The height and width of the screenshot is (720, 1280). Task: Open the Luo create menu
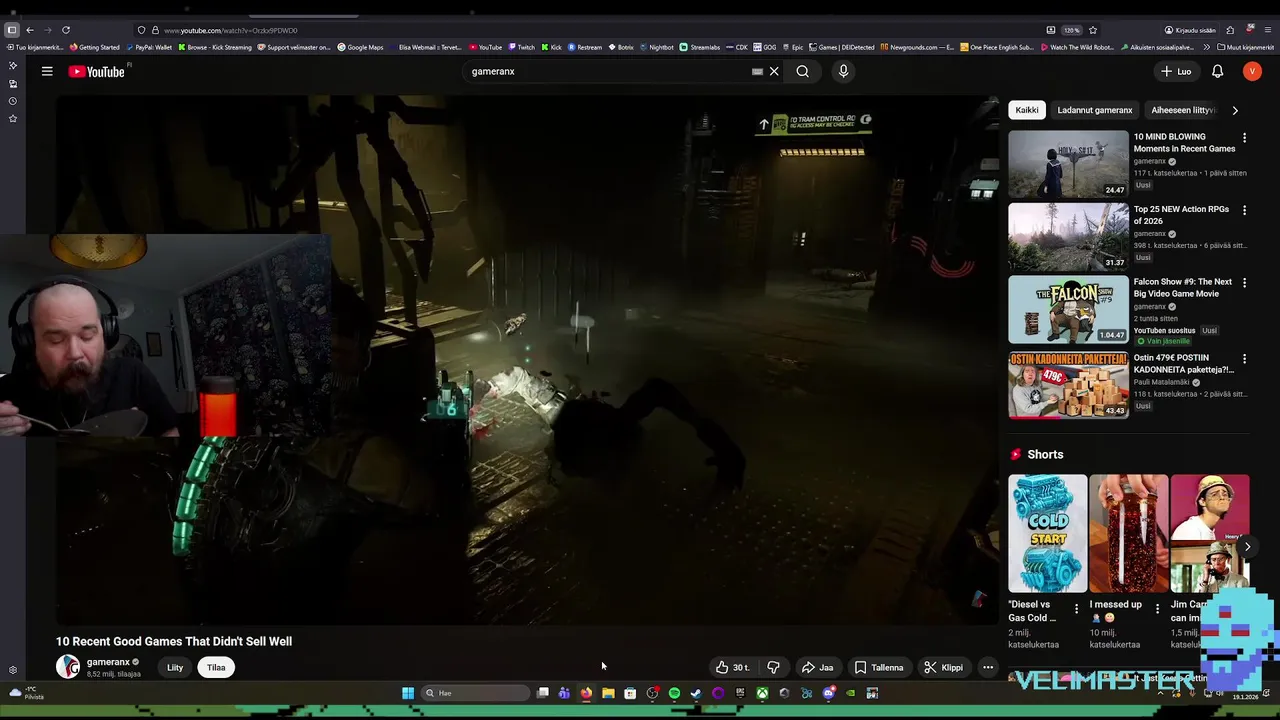[x=1176, y=71]
